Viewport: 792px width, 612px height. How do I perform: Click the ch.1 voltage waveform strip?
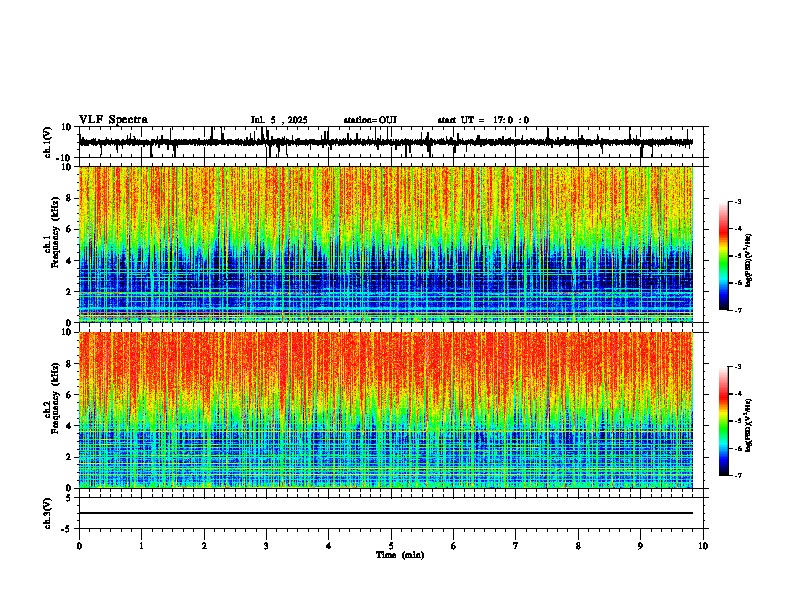coord(386,142)
